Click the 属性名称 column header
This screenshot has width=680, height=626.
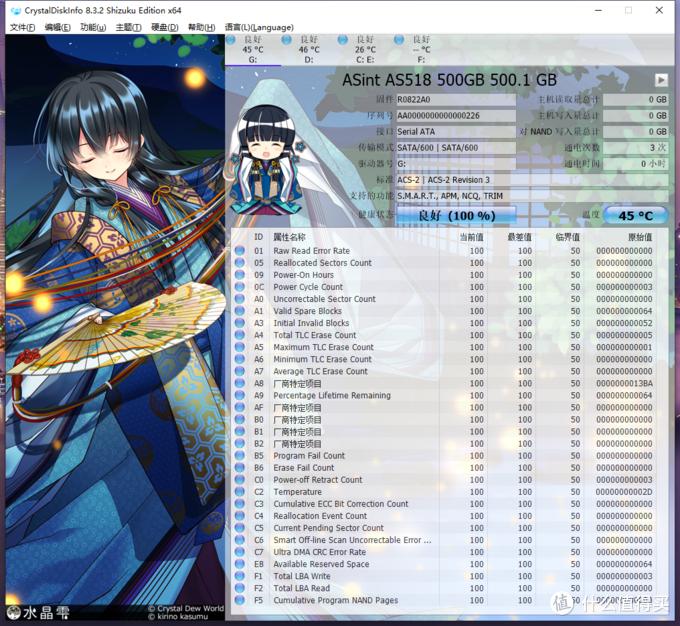tap(289, 237)
